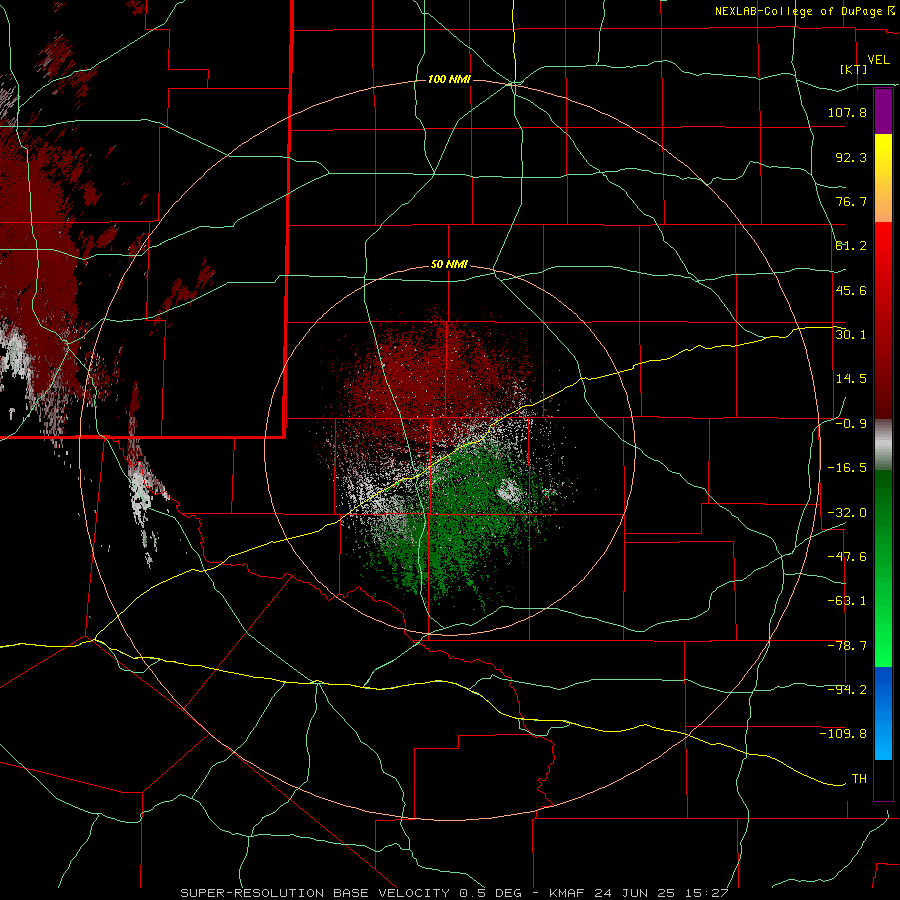Pick the blue segment of color bar

pos(883,713)
